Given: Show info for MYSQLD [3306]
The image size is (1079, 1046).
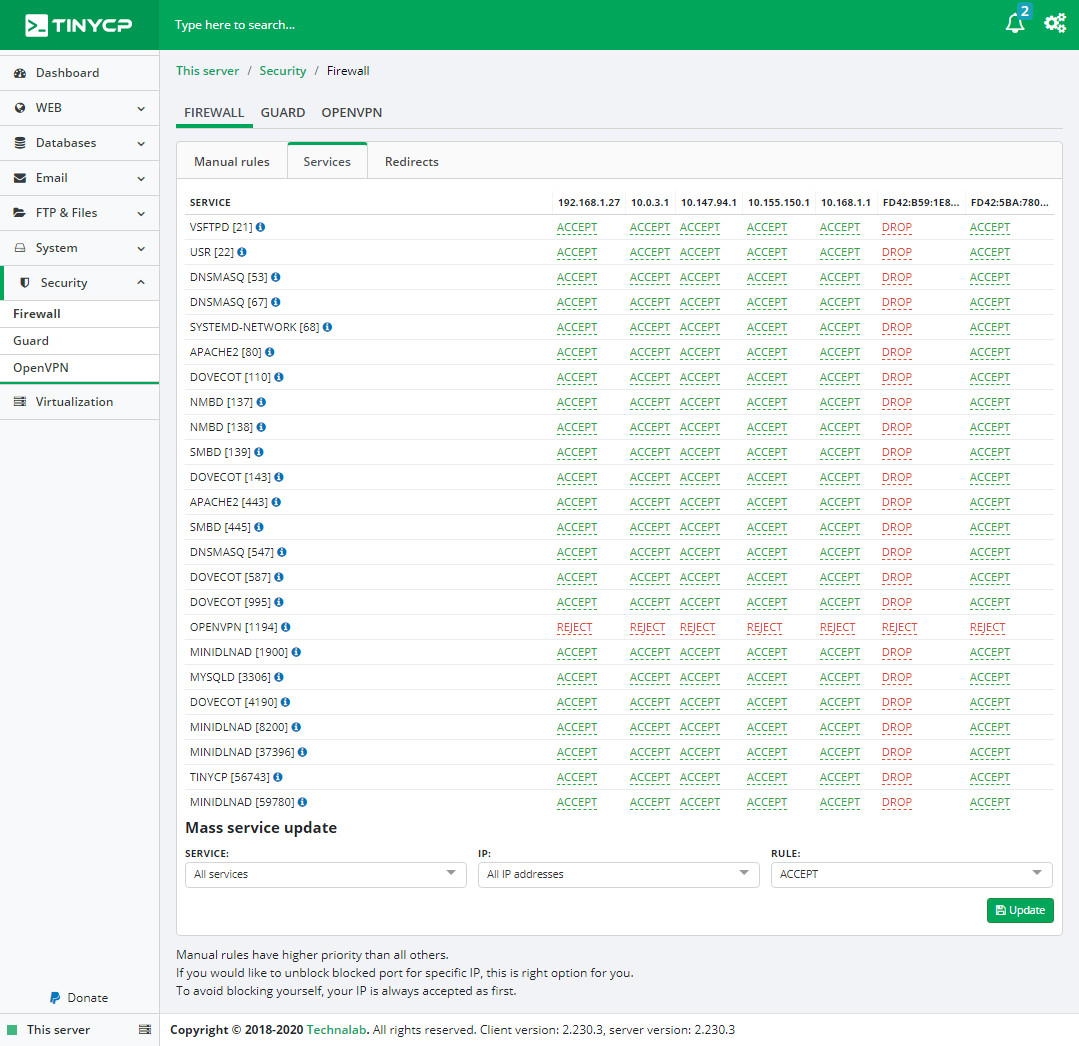Looking at the screenshot, I should point(279,677).
